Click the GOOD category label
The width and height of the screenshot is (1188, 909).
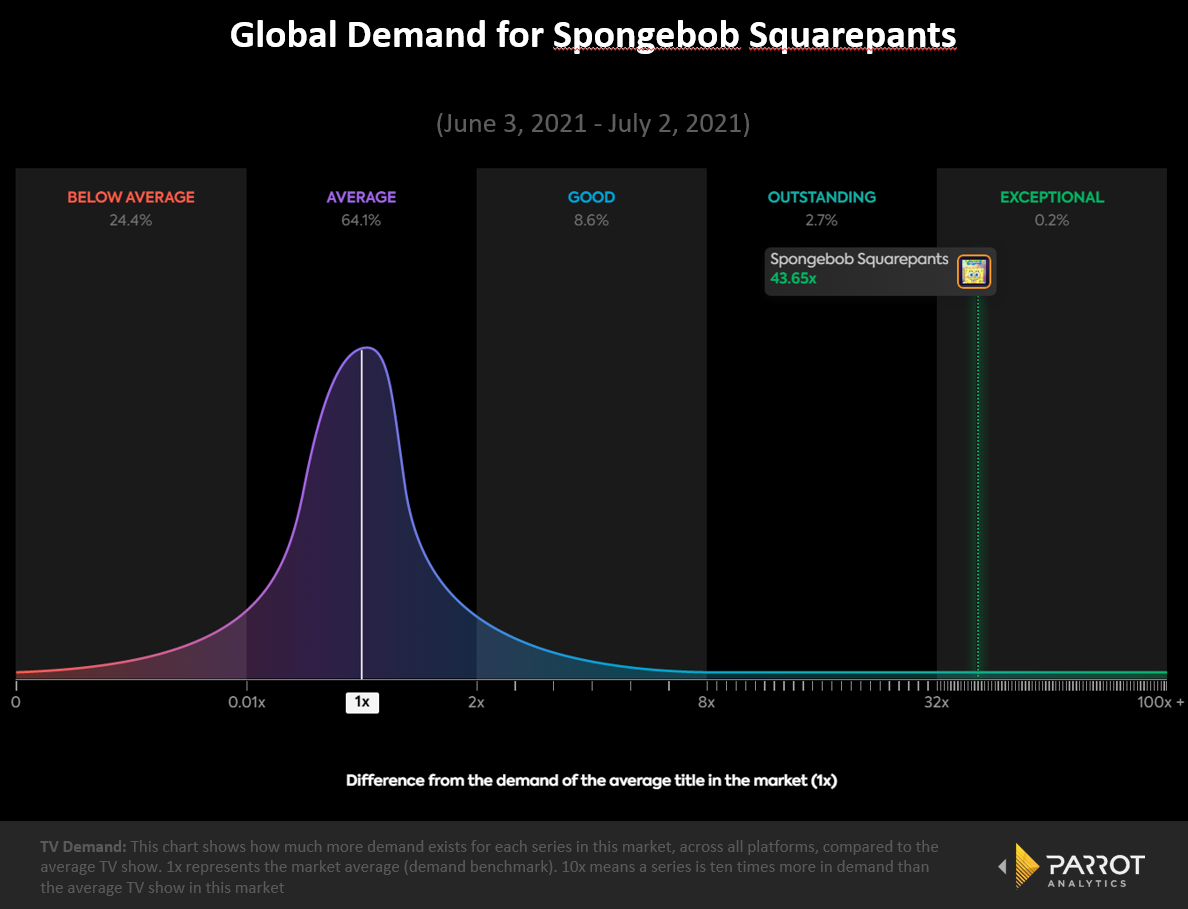click(x=592, y=197)
